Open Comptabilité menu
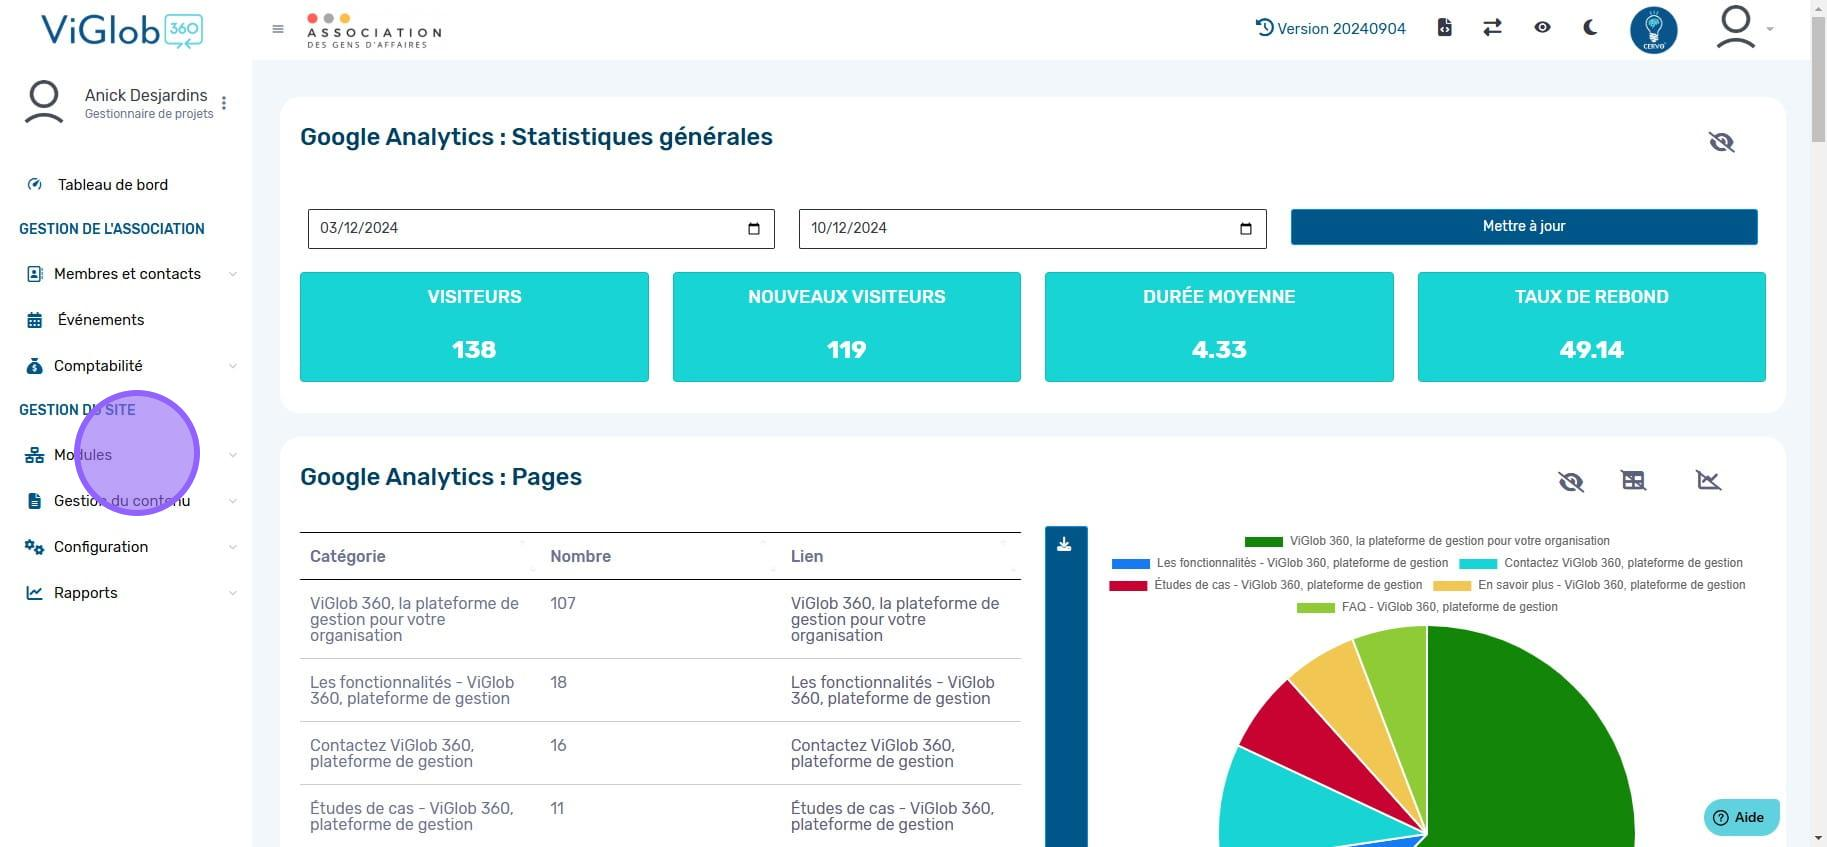Viewport: 1827px width, 847px height. click(98, 365)
